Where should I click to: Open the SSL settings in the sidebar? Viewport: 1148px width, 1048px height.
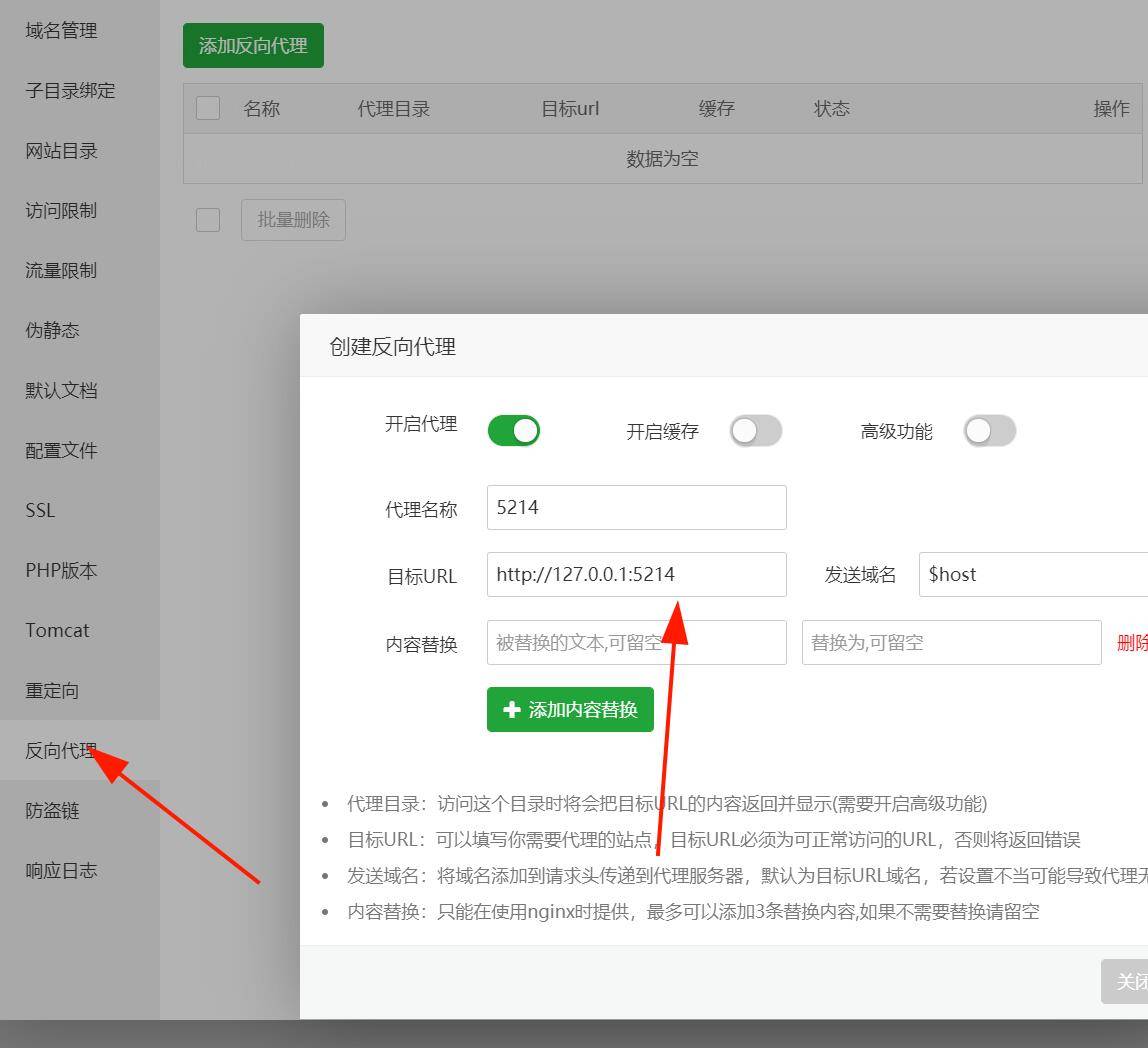[40, 510]
